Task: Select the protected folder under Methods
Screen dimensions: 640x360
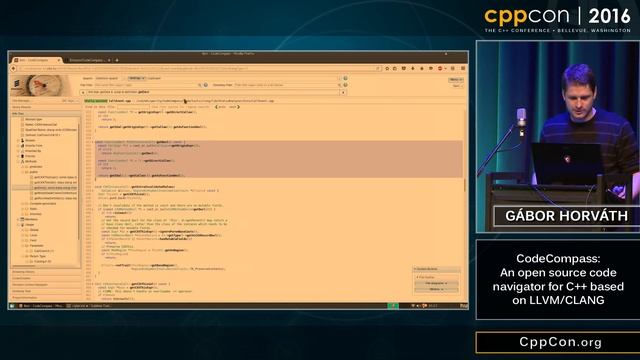Action: tap(35, 167)
